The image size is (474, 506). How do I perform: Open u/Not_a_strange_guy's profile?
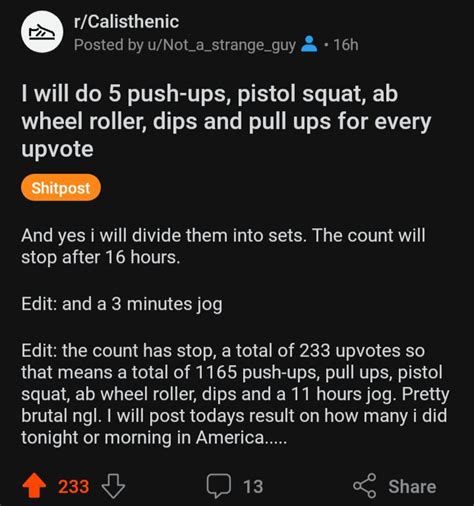(x=221, y=45)
